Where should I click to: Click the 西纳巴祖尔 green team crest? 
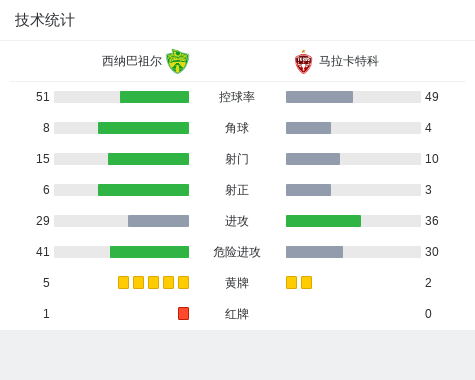(177, 61)
